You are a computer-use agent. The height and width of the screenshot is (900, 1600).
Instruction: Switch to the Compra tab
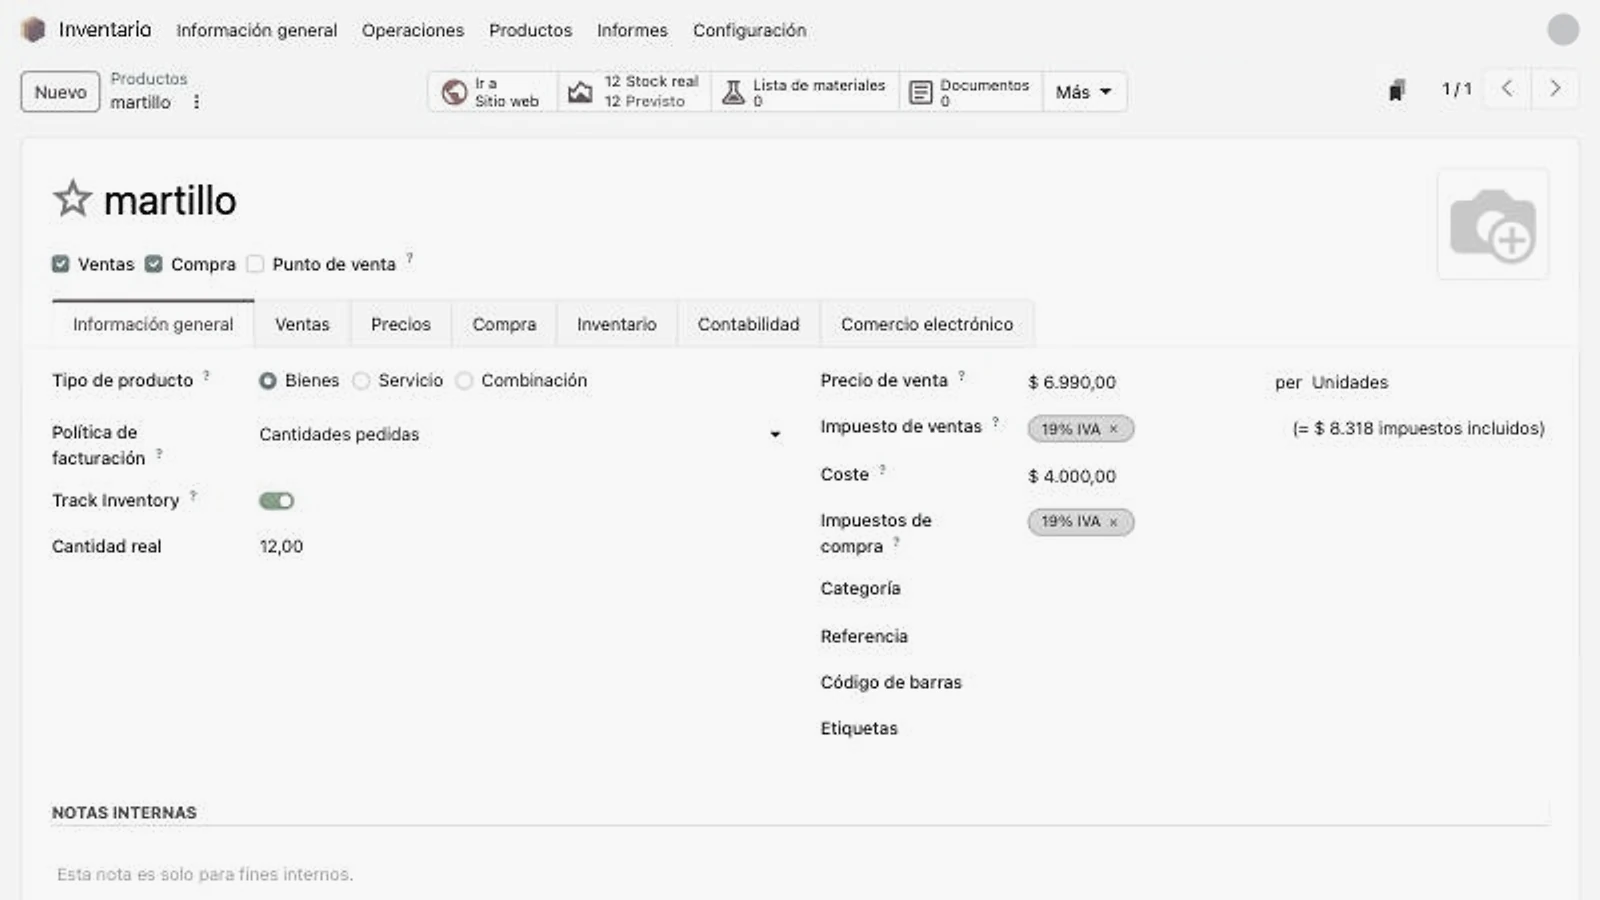tap(504, 324)
